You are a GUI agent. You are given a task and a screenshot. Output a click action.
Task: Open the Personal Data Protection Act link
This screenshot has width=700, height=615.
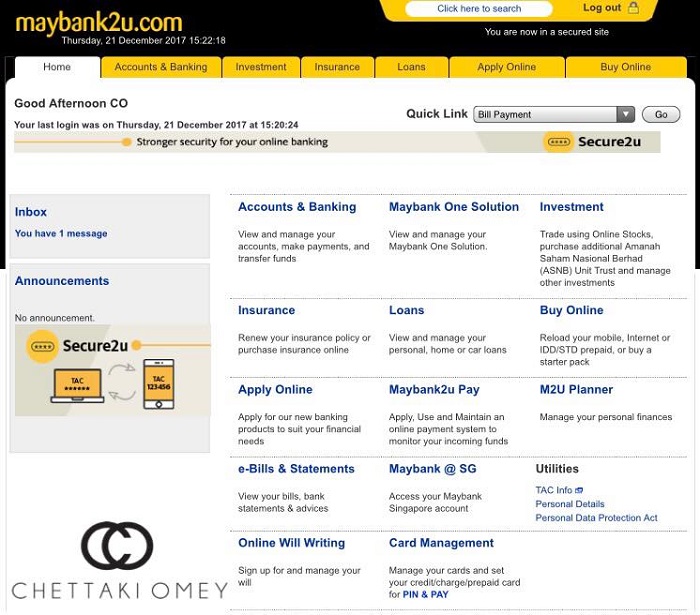point(596,518)
